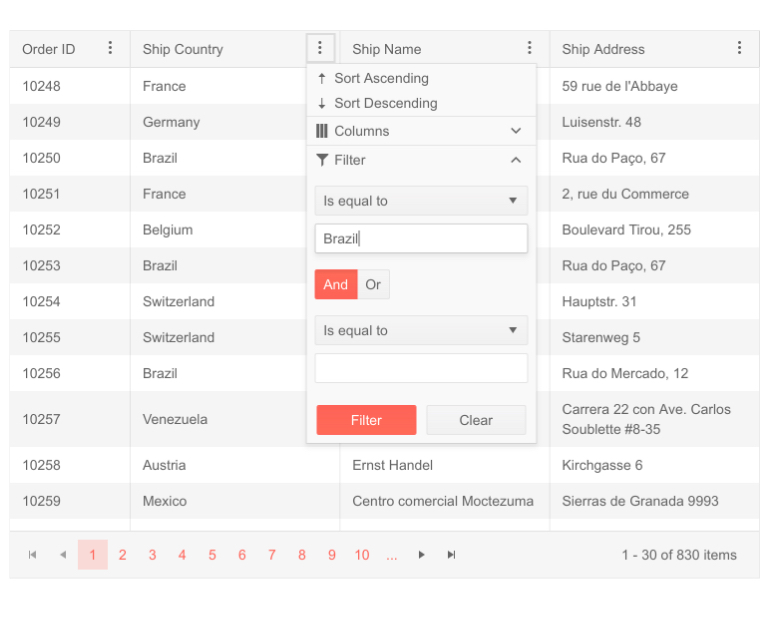Apply with the red Filter button
The image size is (770, 639).
pyautogui.click(x=366, y=420)
